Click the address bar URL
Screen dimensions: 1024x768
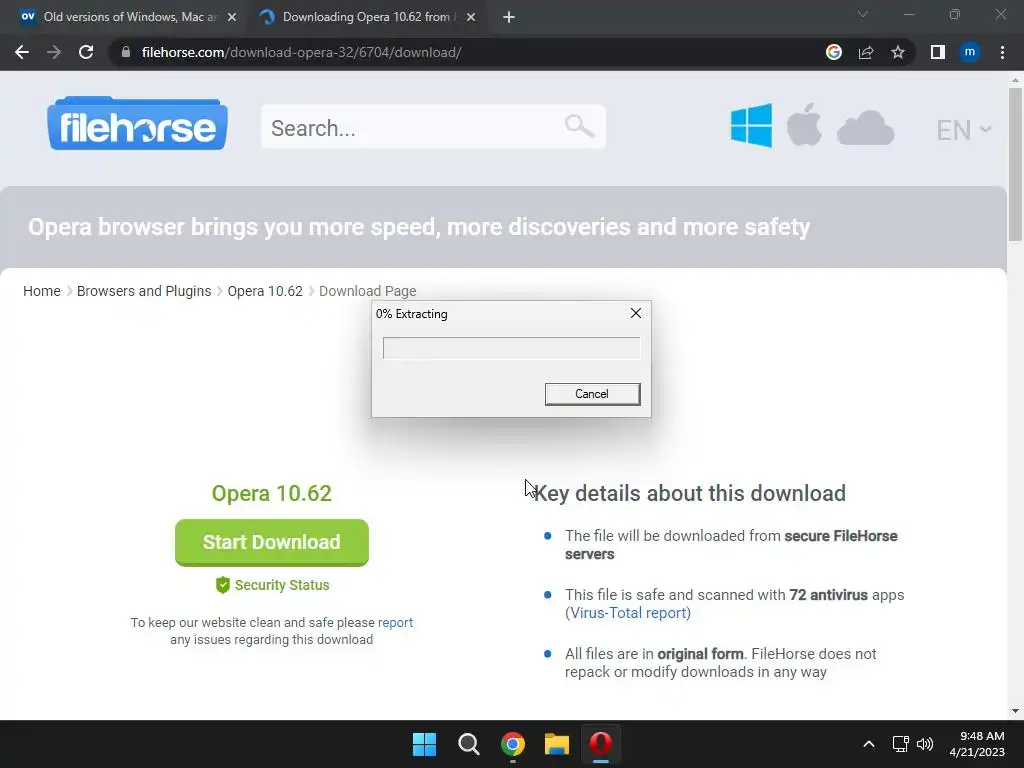(x=301, y=52)
